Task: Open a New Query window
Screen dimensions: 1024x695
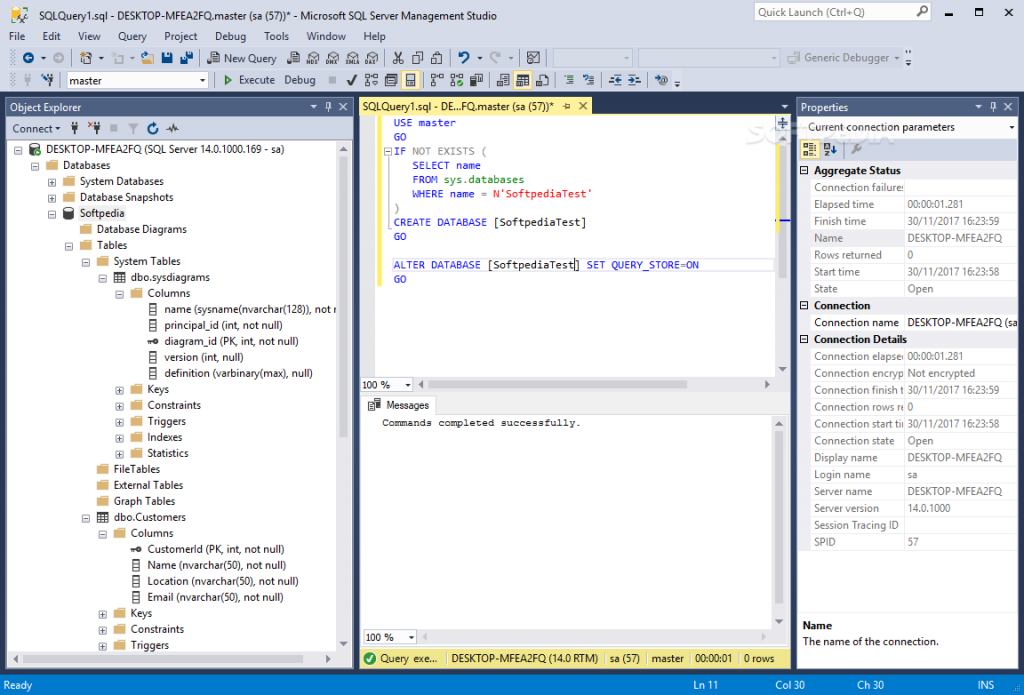Action: pos(241,58)
